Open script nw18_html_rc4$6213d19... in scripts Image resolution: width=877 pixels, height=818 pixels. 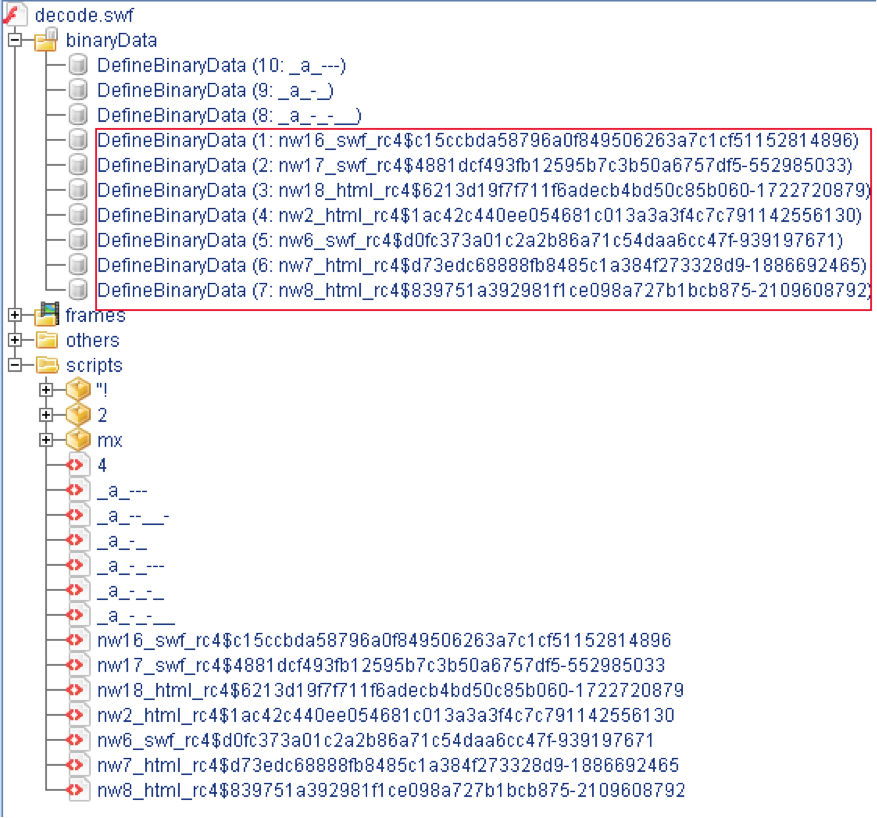point(390,690)
